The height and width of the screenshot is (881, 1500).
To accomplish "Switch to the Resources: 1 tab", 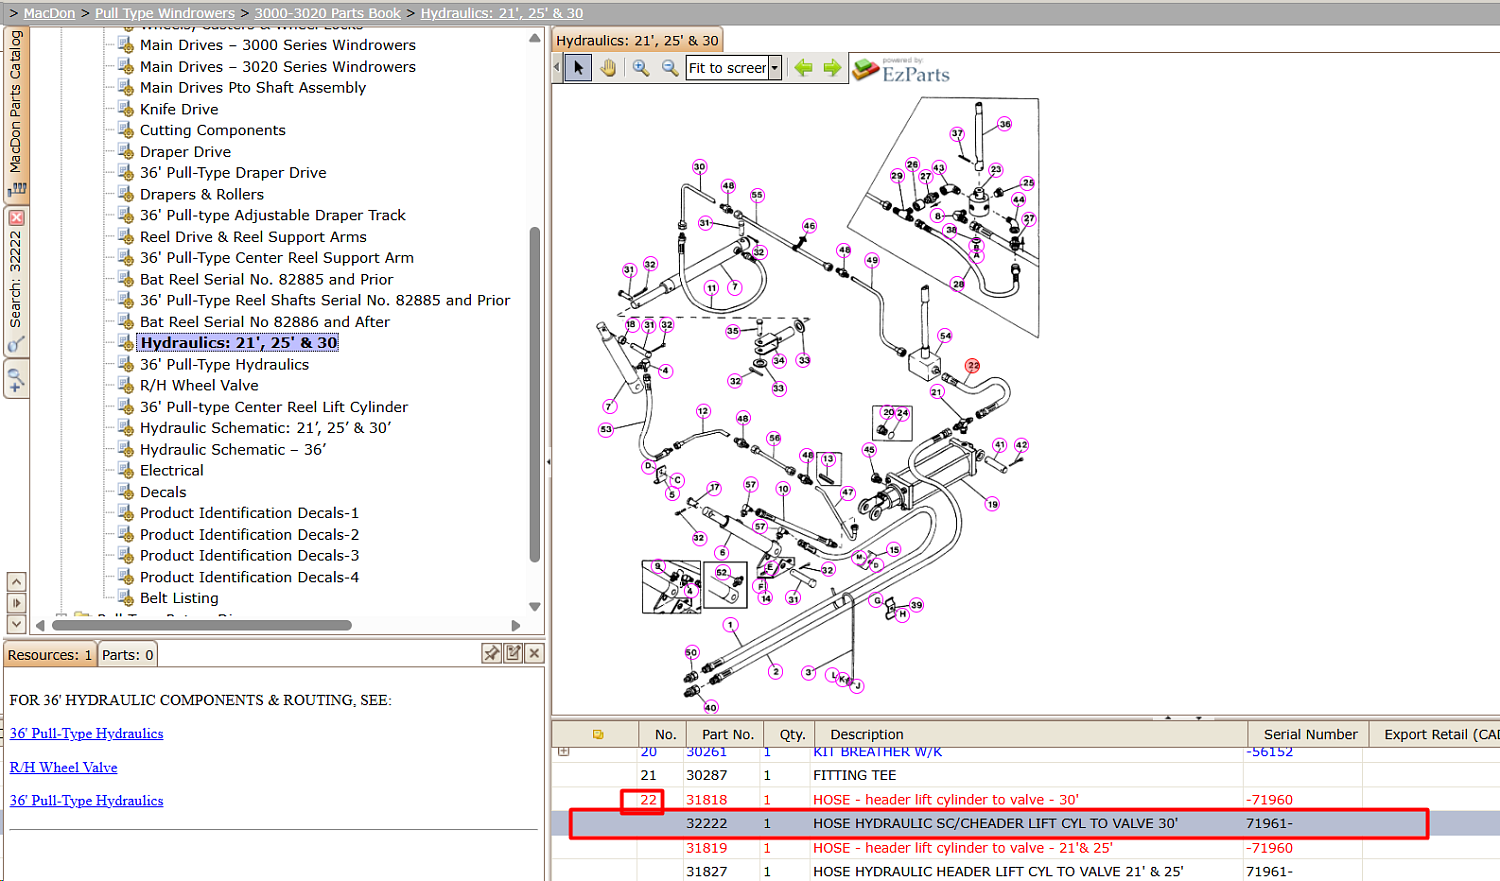I will (x=50, y=655).
